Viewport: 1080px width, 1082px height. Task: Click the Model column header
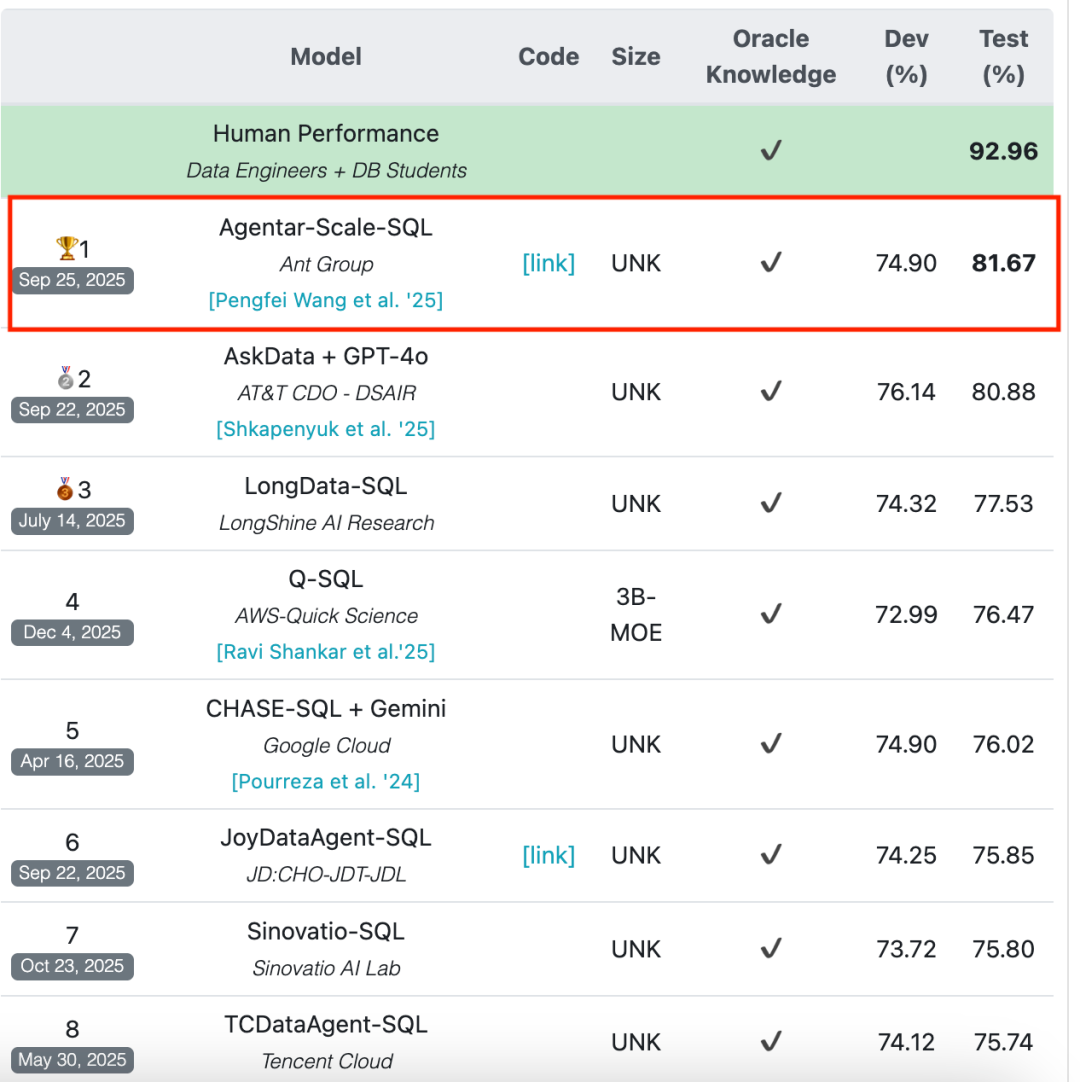point(326,57)
